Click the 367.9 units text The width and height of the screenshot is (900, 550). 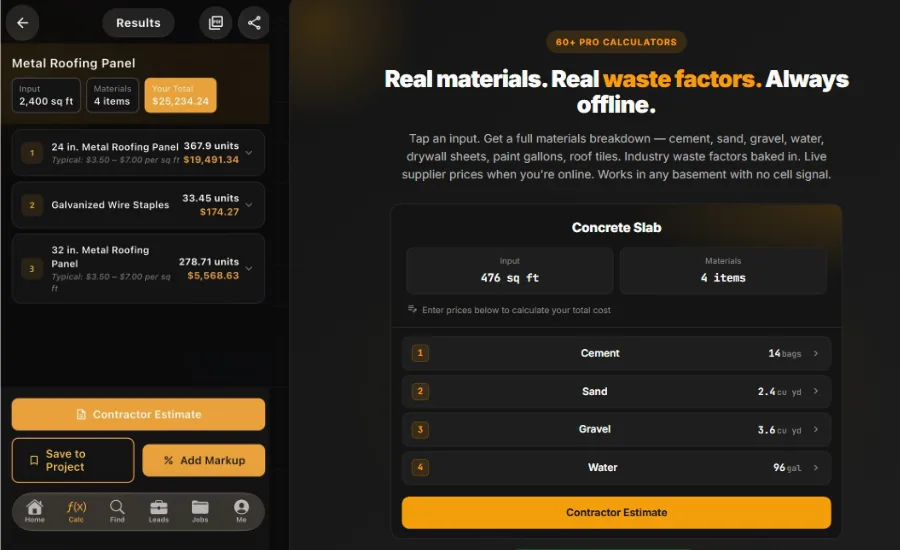pyautogui.click(x=211, y=146)
